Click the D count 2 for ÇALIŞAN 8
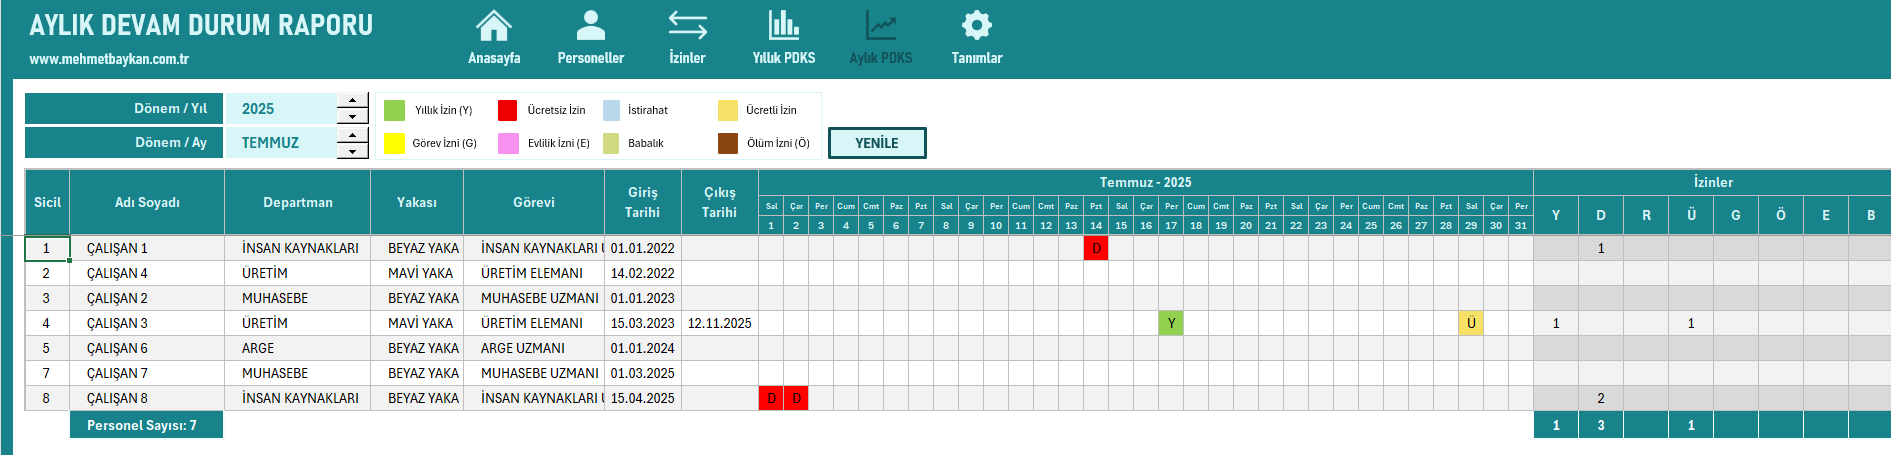Viewport: 1891px width, 455px height. [x=1601, y=398]
